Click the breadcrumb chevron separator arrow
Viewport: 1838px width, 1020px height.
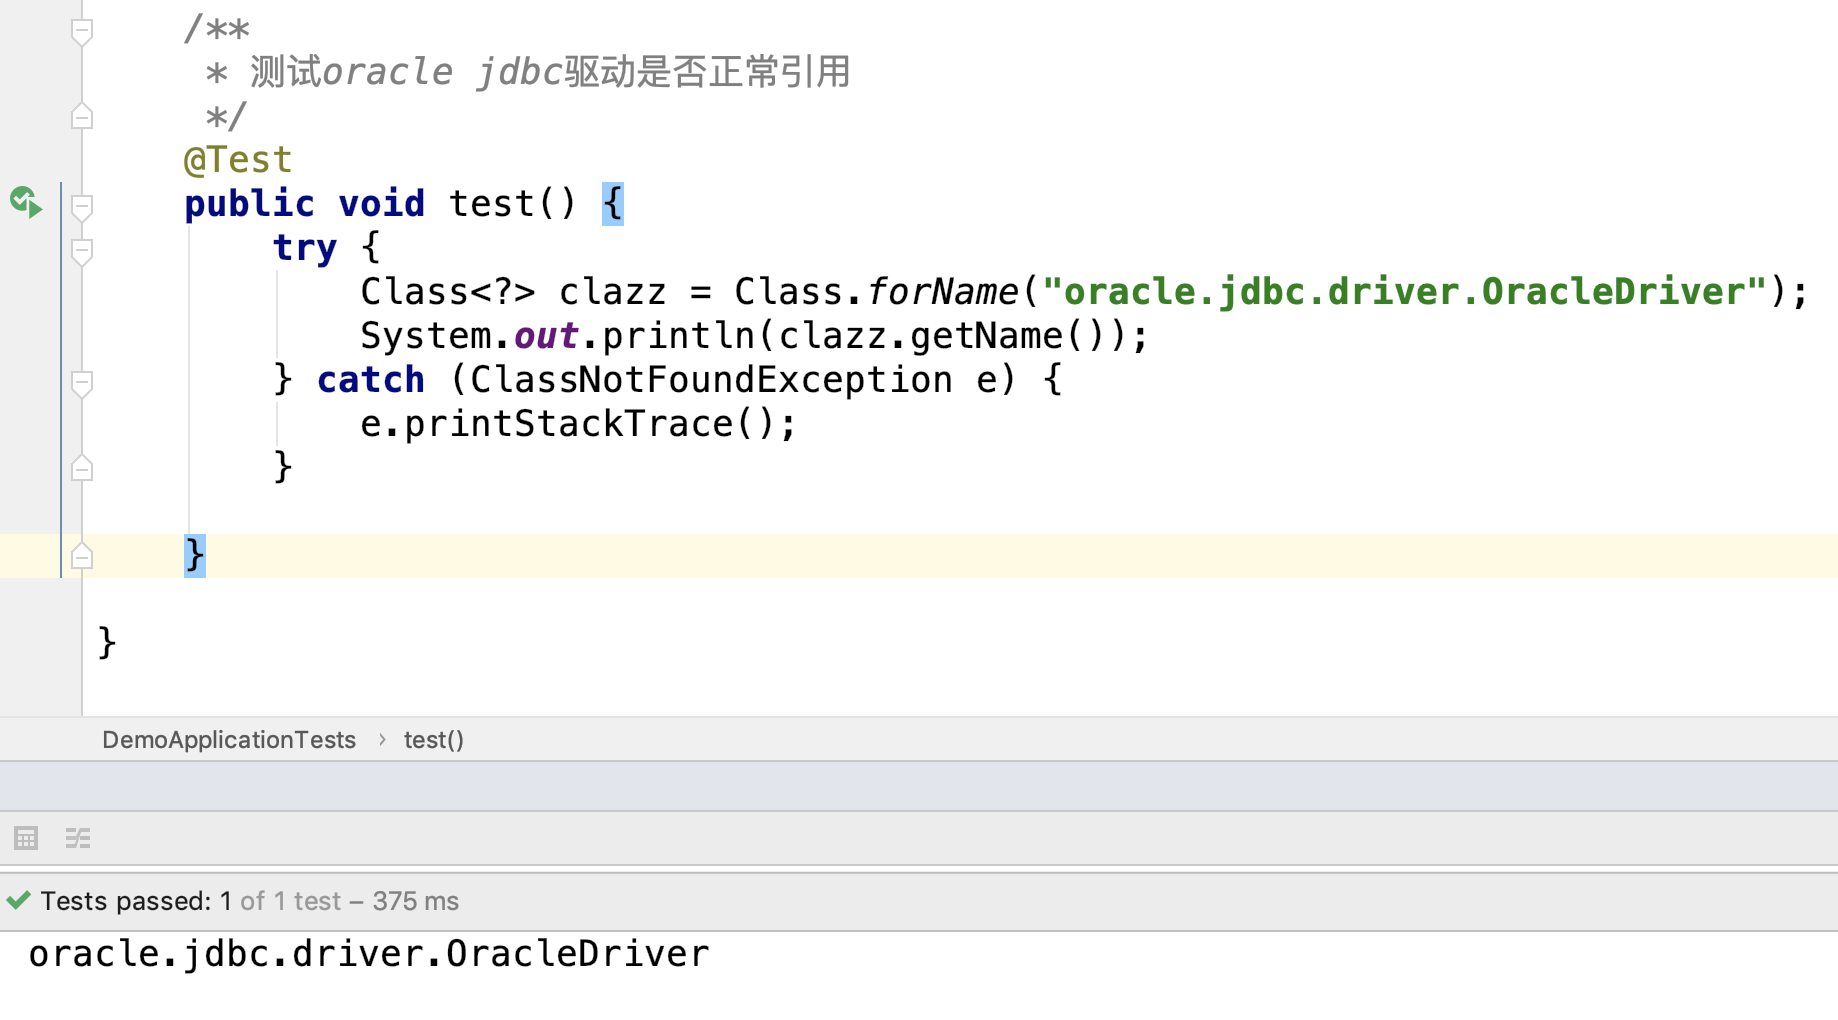coord(382,740)
